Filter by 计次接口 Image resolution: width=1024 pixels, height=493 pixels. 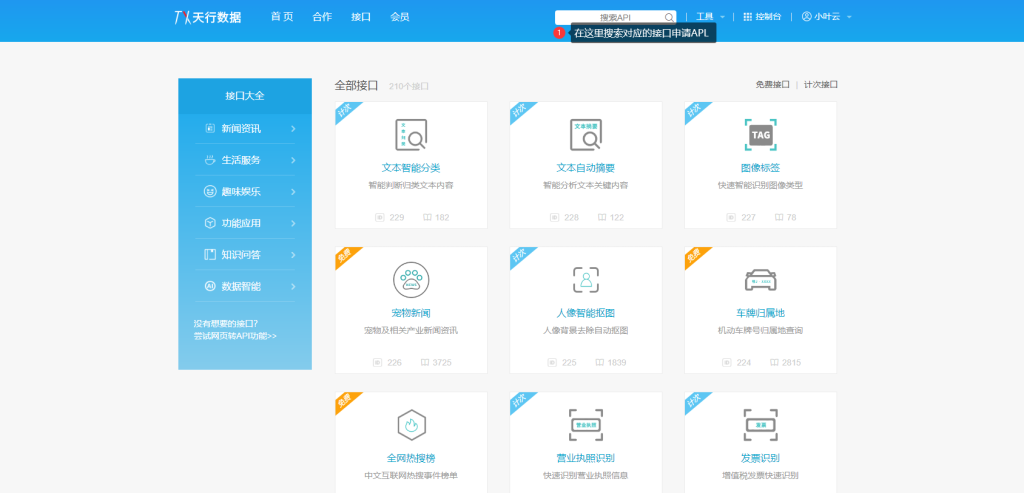pyautogui.click(x=821, y=85)
